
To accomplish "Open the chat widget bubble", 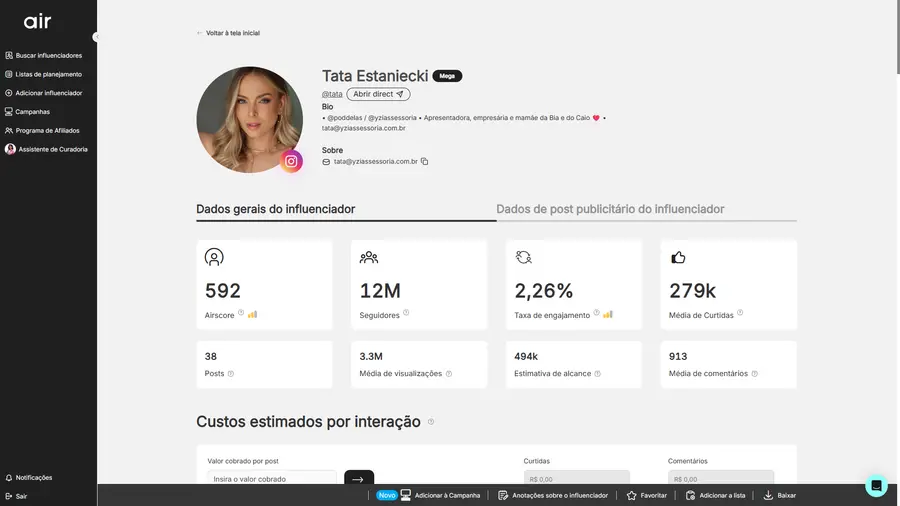I will click(876, 485).
